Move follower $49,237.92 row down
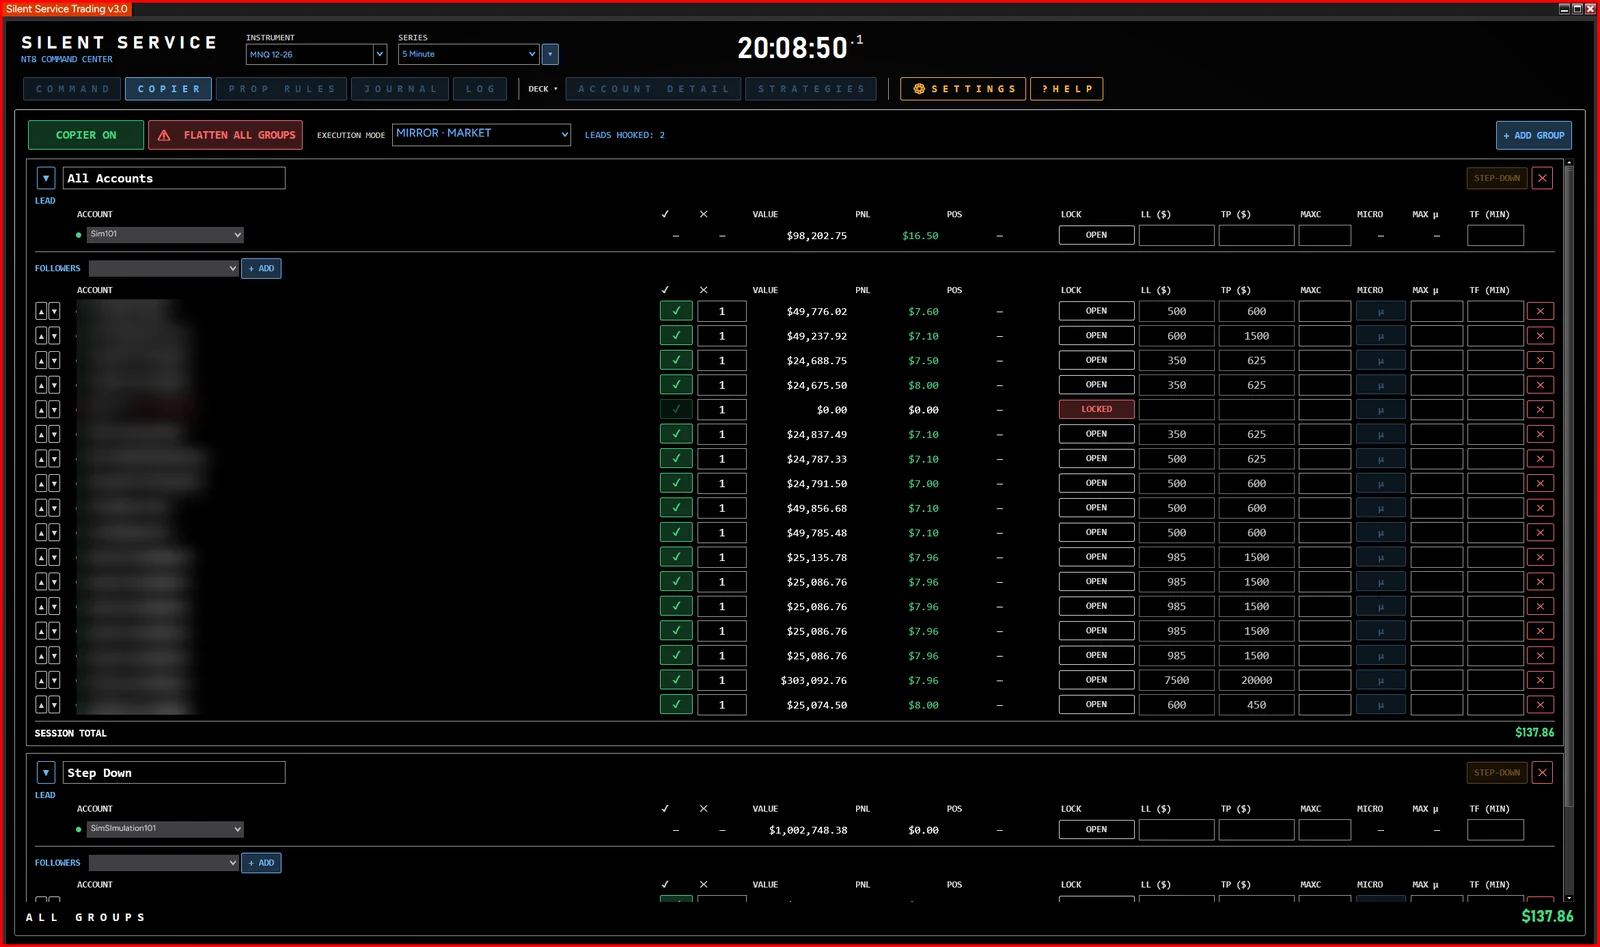This screenshot has width=1600, height=947. (54, 336)
